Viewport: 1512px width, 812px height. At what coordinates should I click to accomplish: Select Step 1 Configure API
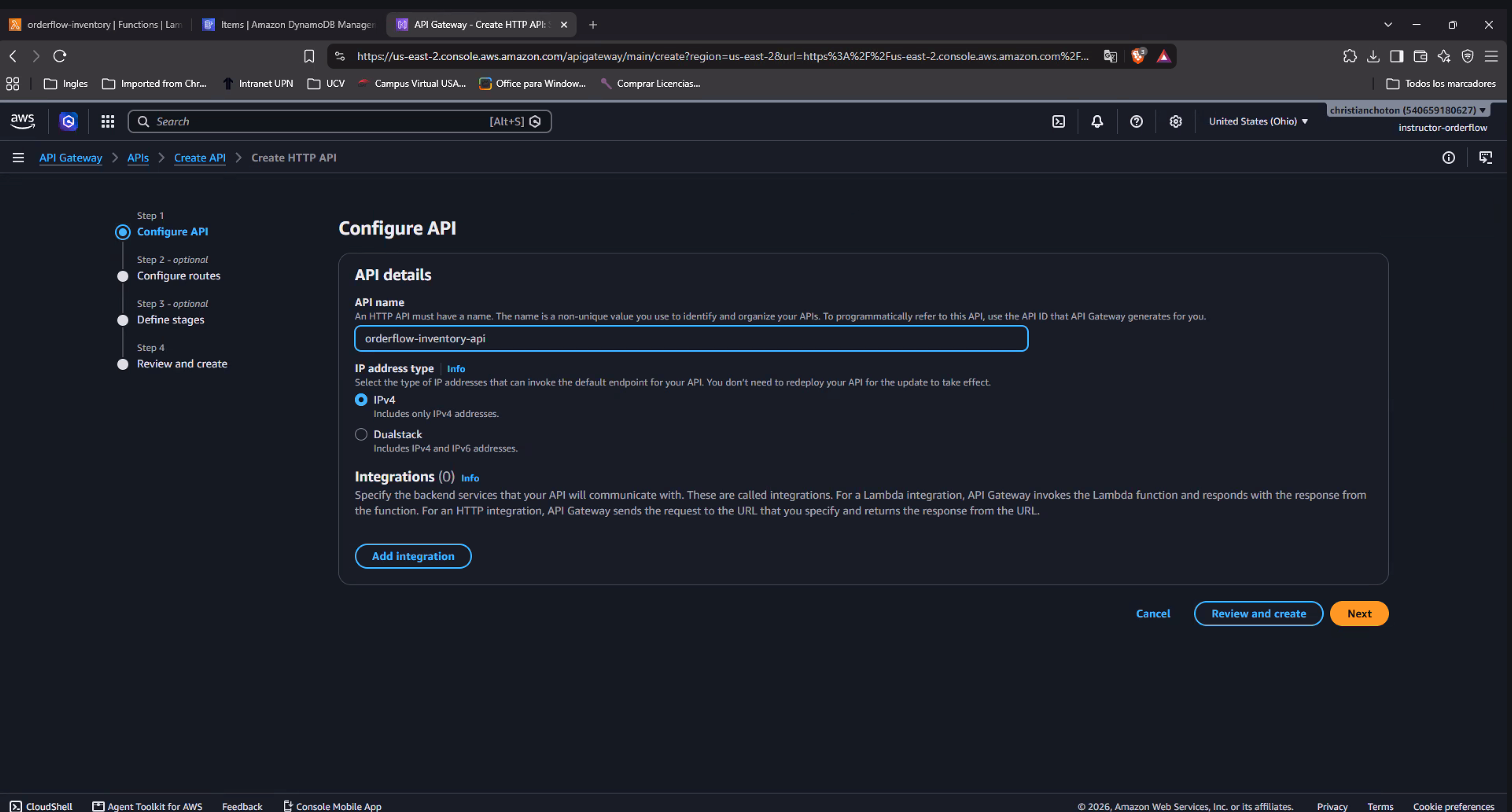[x=172, y=232]
